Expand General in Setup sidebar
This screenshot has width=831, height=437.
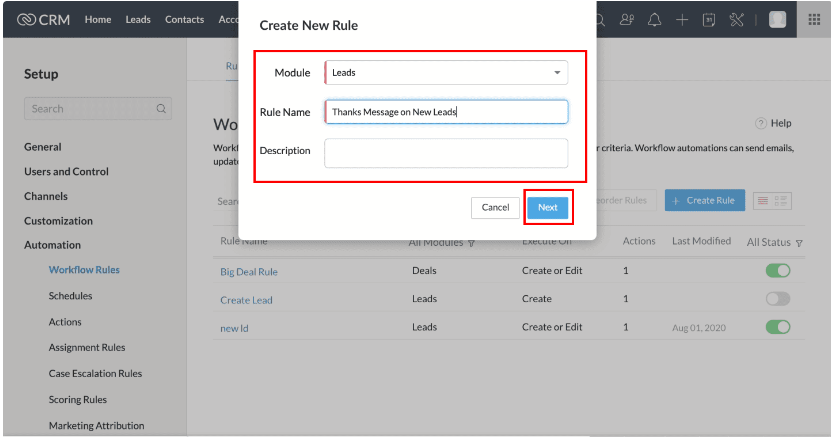pos(42,147)
